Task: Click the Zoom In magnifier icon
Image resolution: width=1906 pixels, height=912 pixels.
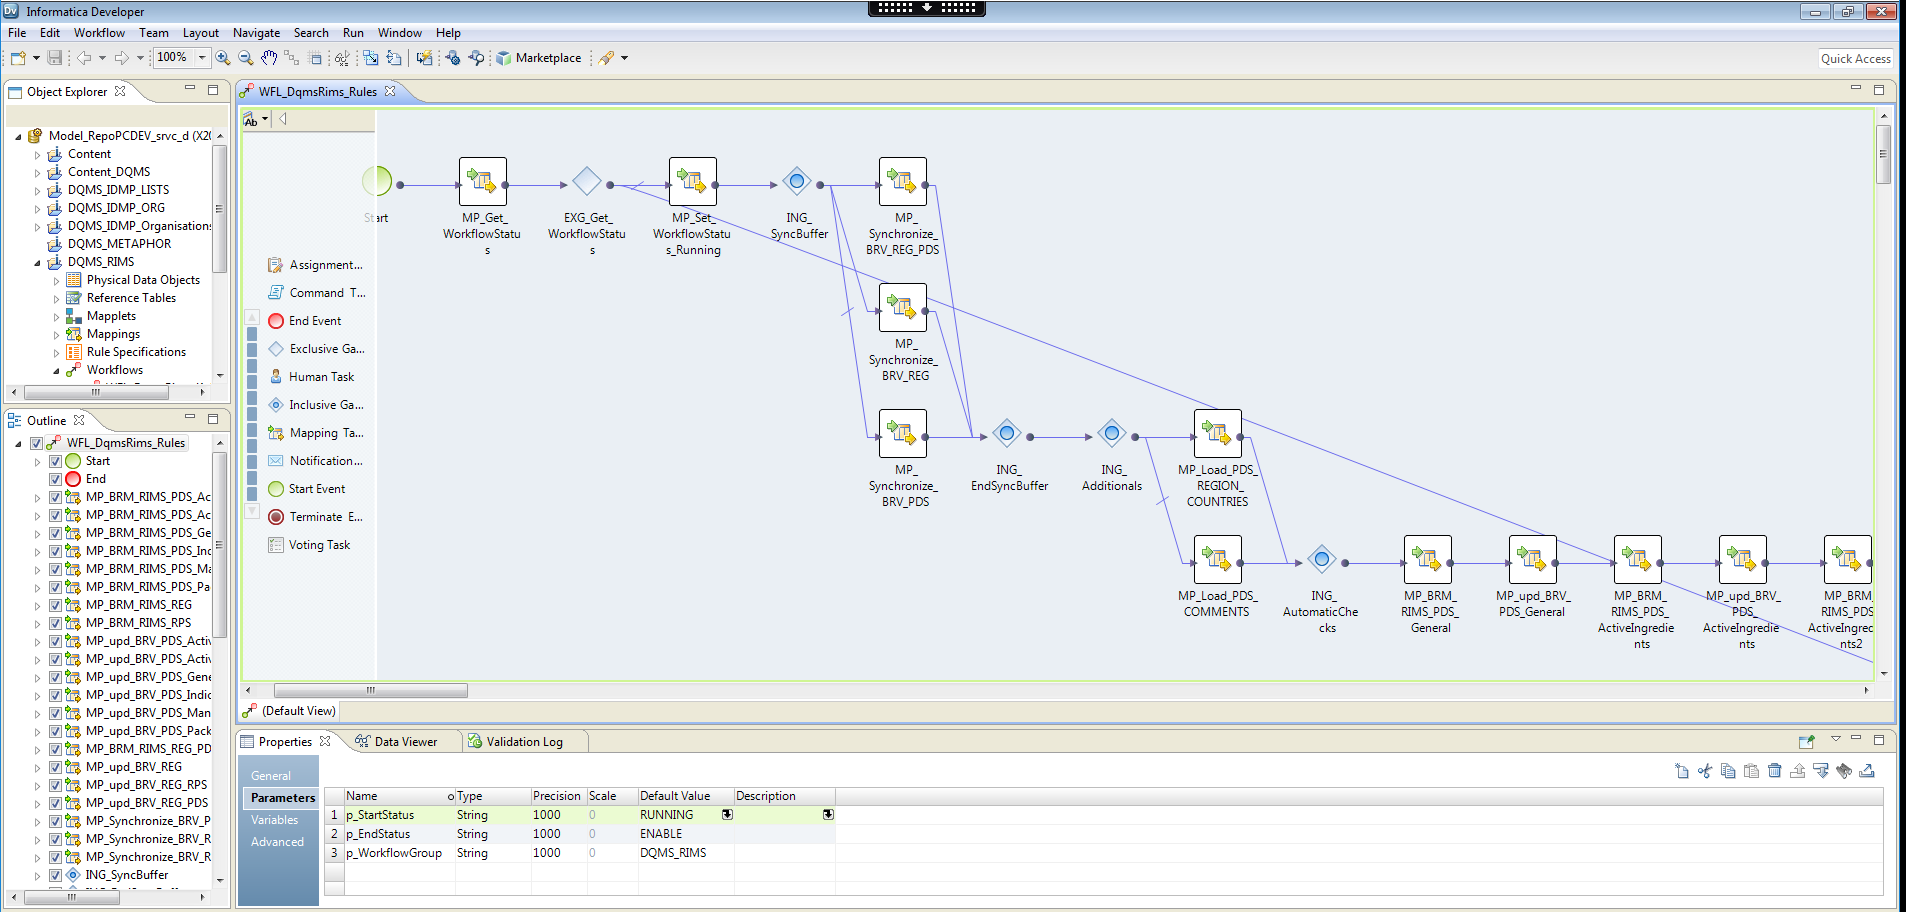Action: coord(222,58)
